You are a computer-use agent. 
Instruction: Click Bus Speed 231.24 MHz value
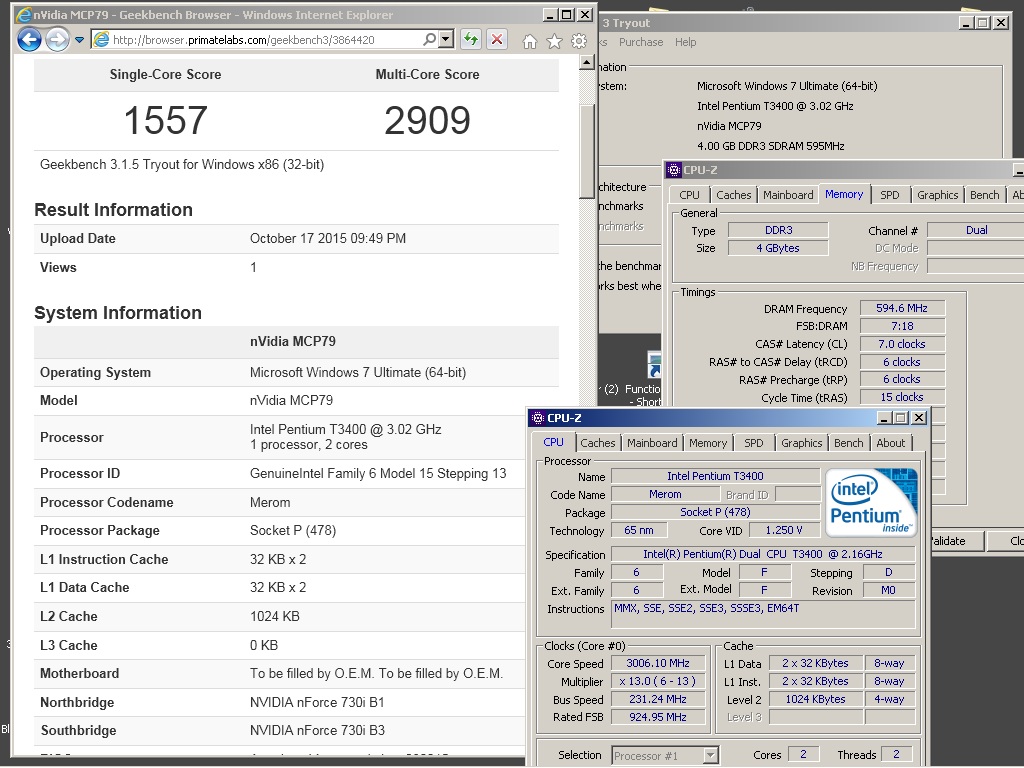point(658,699)
